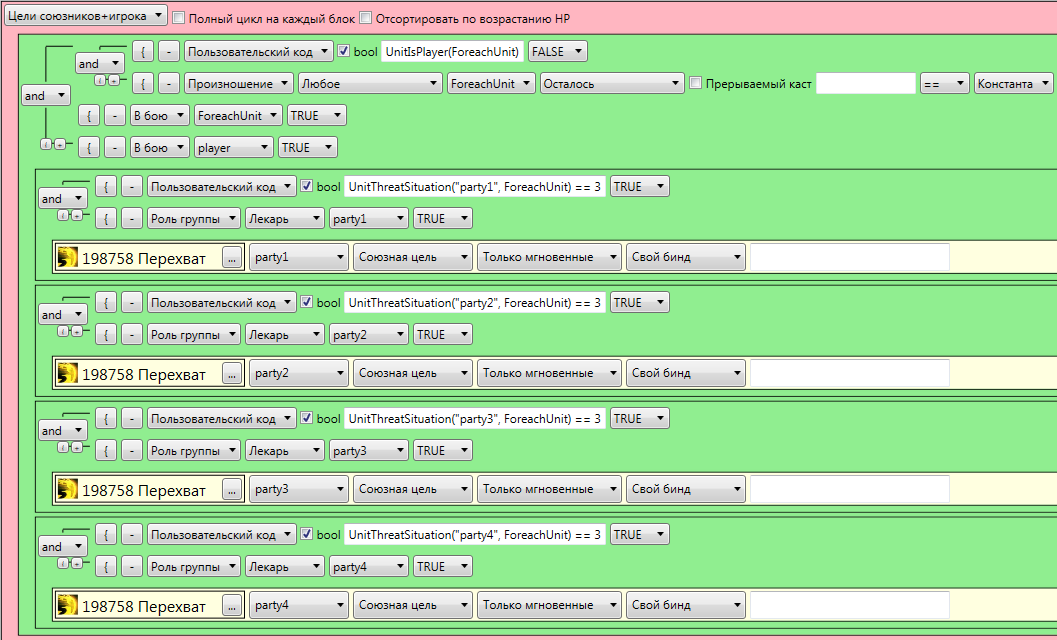Change the FALSE dropdown after UnitIsPlayer code
1057x640 pixels.
click(557, 52)
